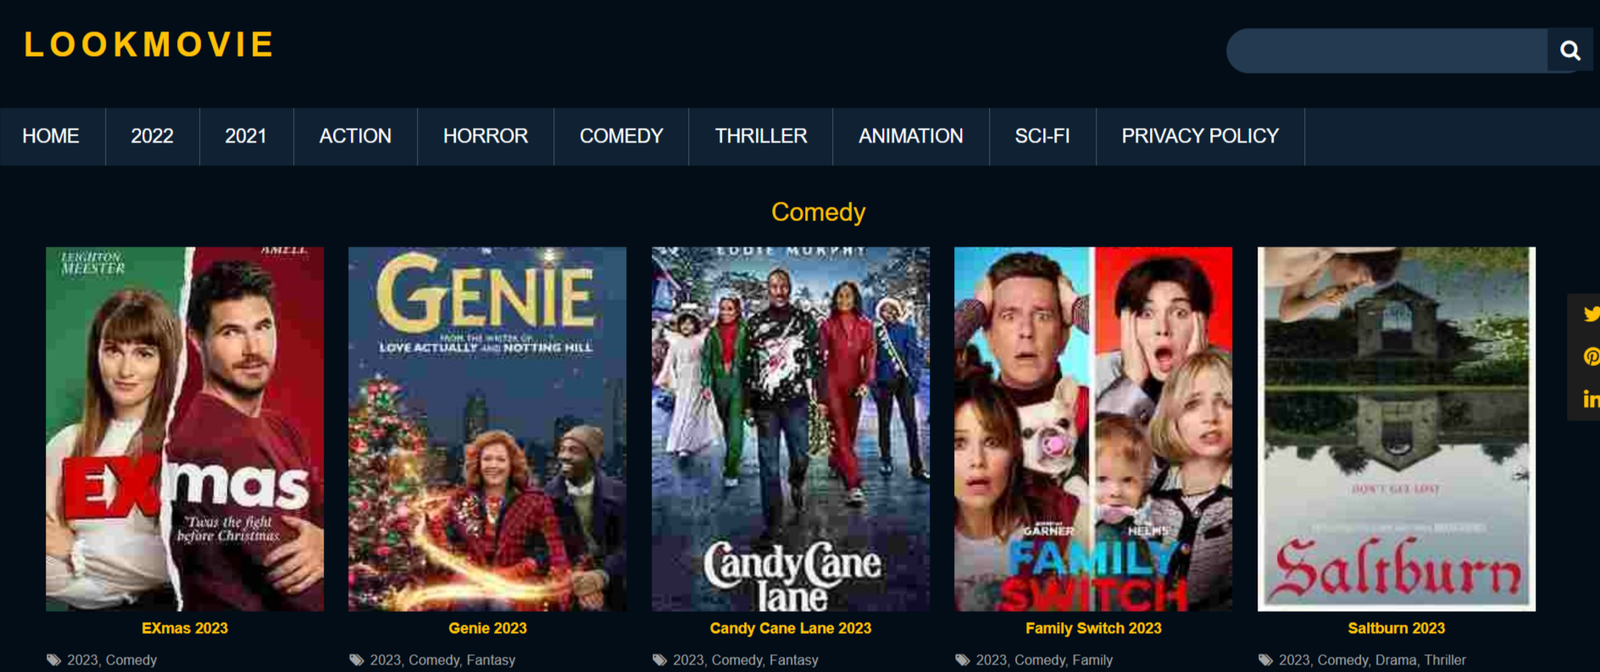1600x672 pixels.
Task: Open the LOOKMOVIE site logo
Action: (149, 45)
